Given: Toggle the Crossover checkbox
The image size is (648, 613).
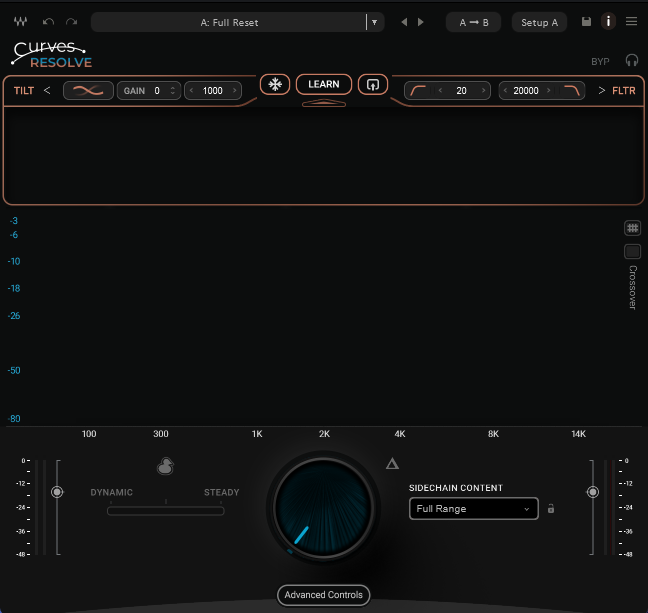Looking at the screenshot, I should 632,252.
